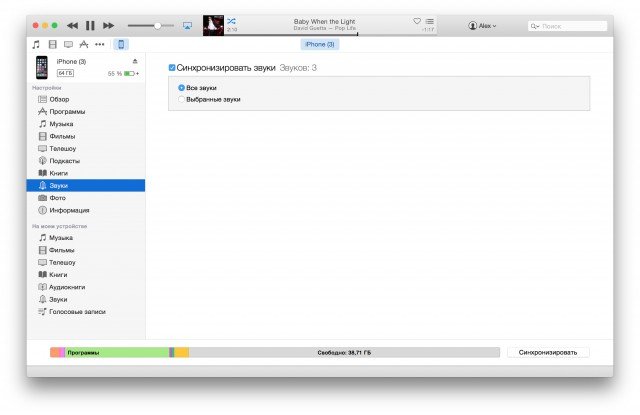The width and height of the screenshot is (640, 415).
Task: Select the Выбранные звуки radio button
Action: point(180,99)
